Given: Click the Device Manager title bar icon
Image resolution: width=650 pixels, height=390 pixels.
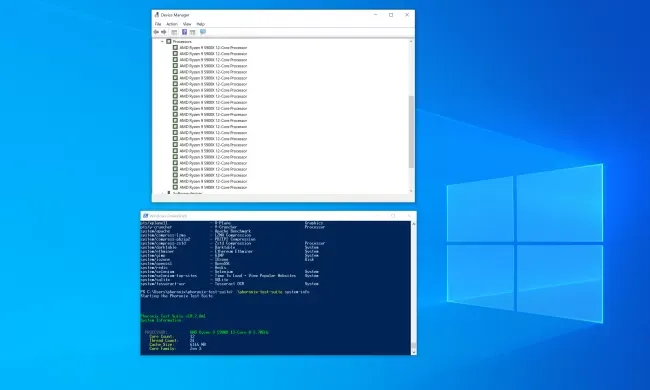Looking at the screenshot, I should pos(157,15).
